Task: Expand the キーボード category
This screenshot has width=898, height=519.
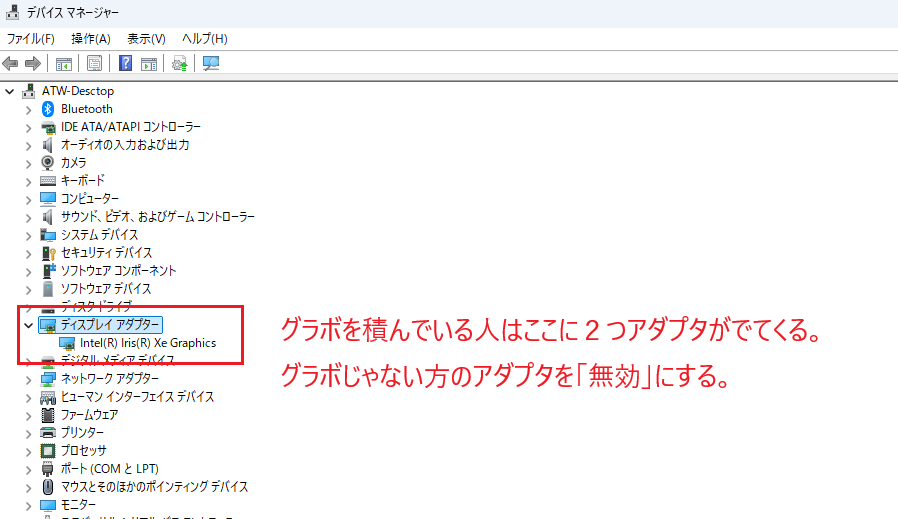Action: pyautogui.click(x=29, y=182)
